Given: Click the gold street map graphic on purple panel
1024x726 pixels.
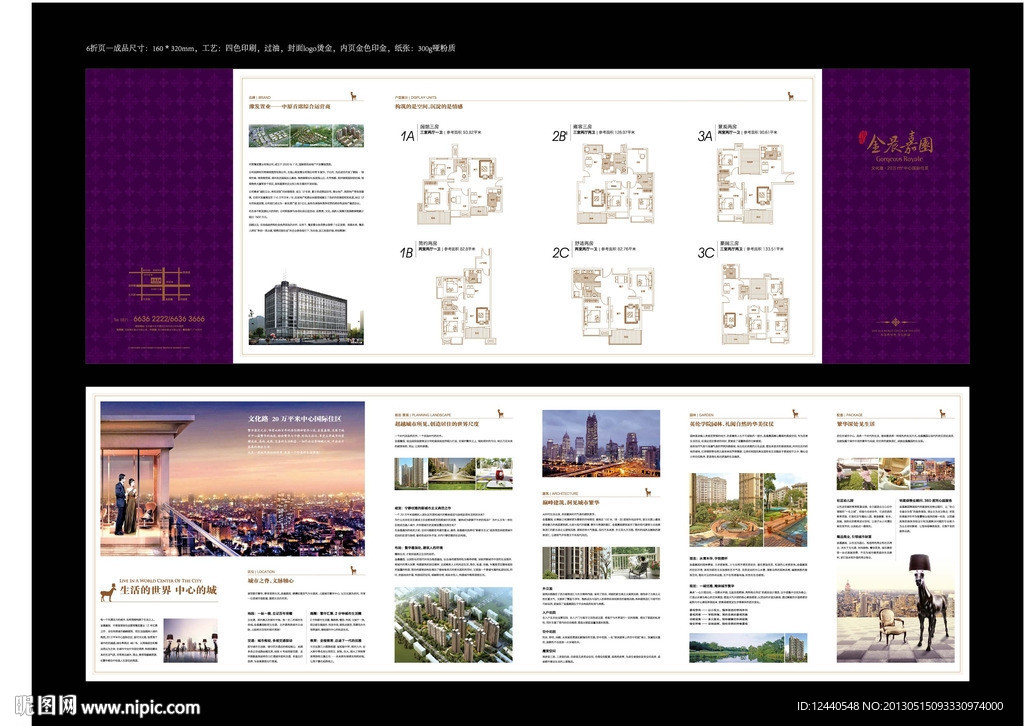Looking at the screenshot, I should coord(159,283).
